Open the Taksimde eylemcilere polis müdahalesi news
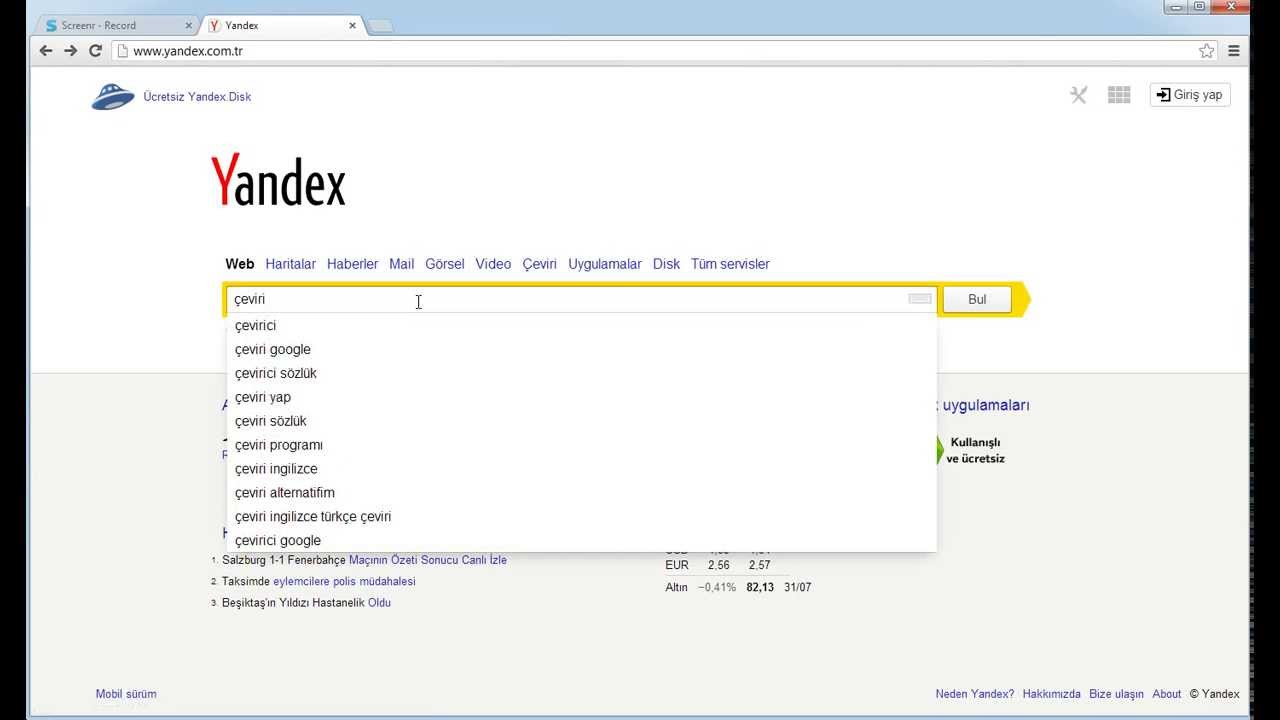 pos(318,581)
